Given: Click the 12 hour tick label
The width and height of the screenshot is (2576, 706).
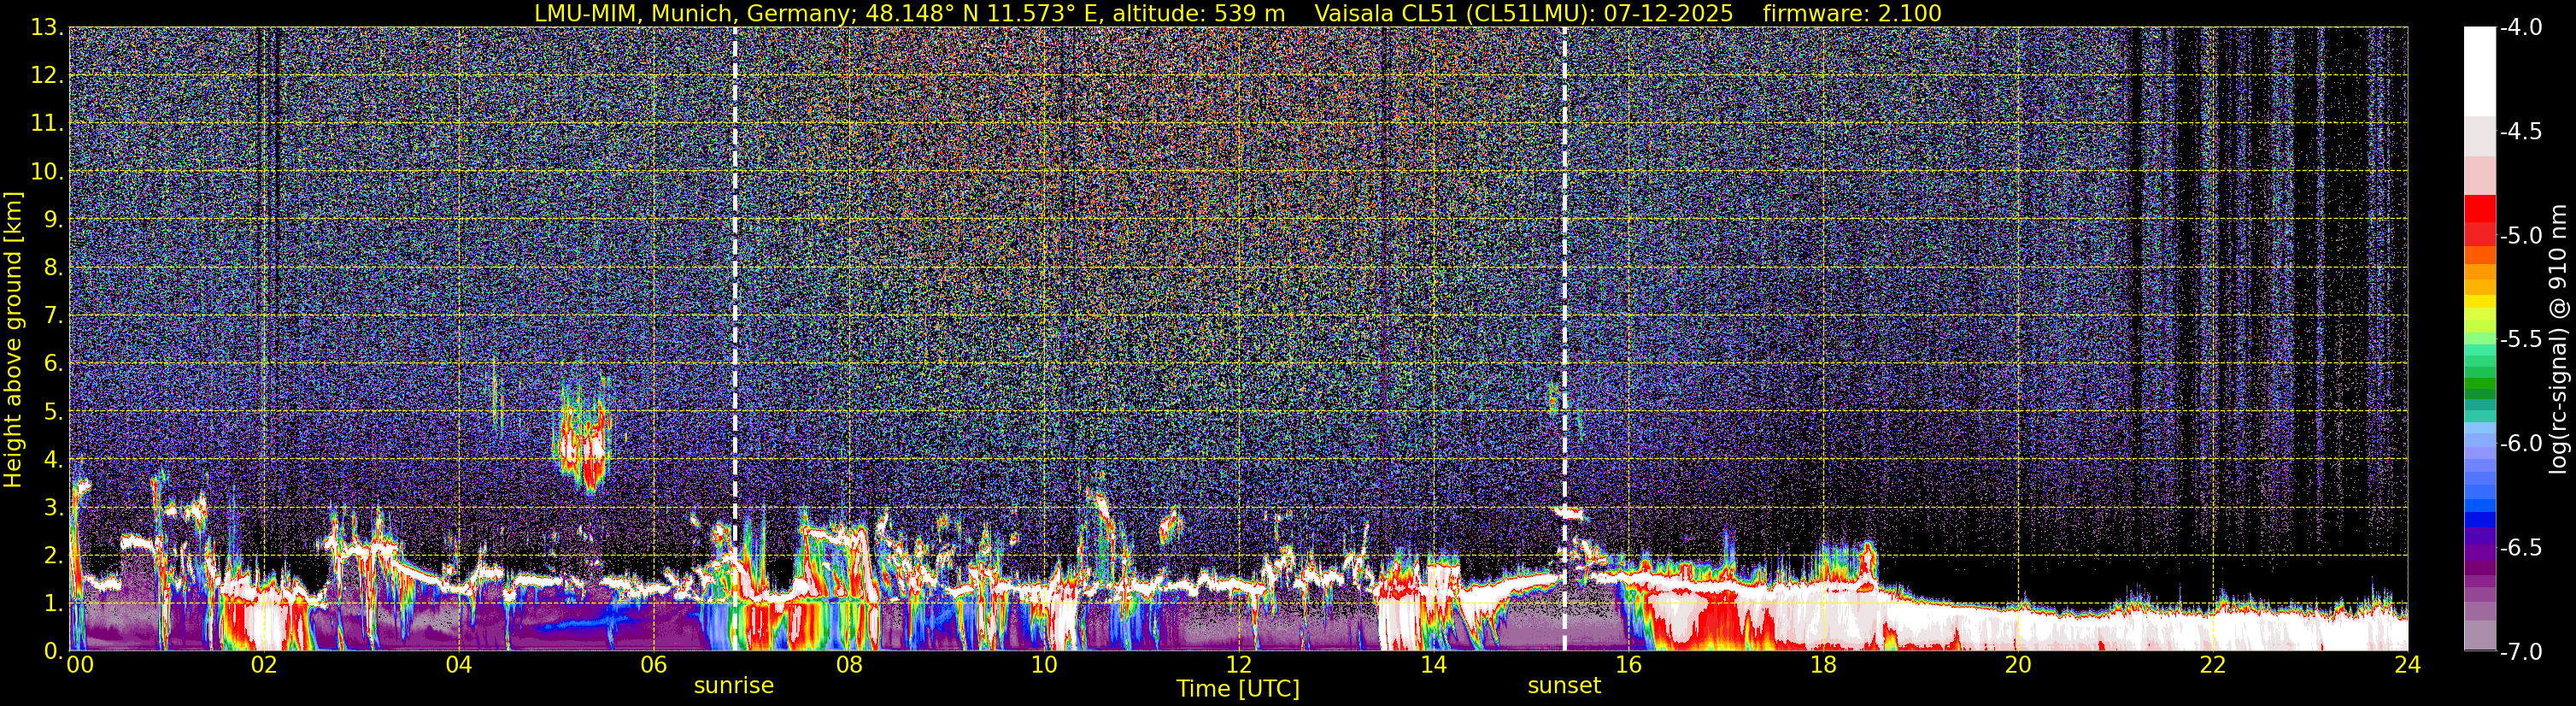Looking at the screenshot, I should click(1238, 665).
